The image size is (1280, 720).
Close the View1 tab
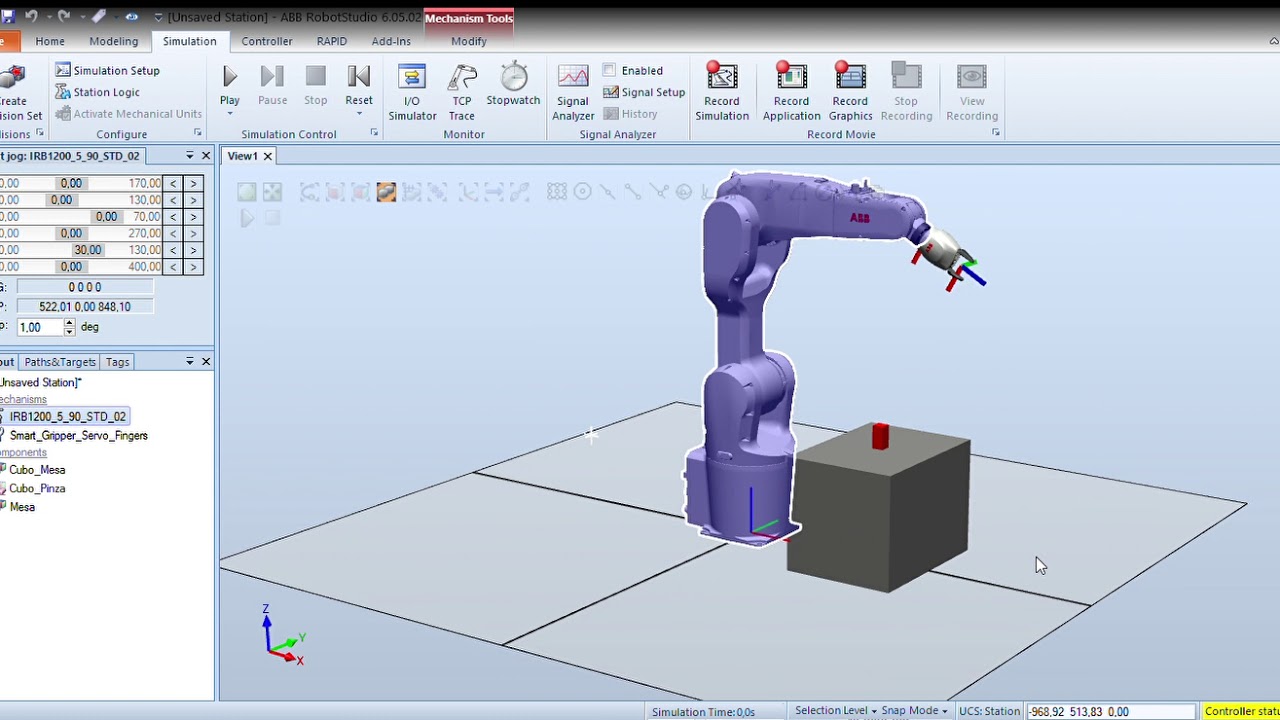point(267,156)
